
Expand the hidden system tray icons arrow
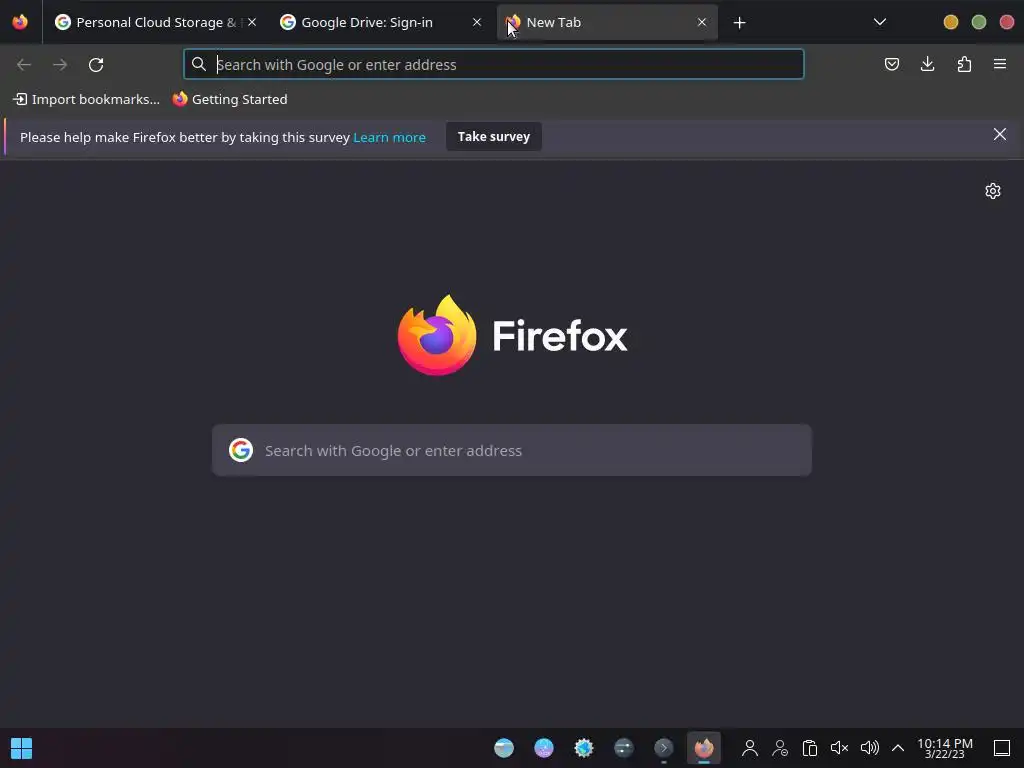point(898,748)
